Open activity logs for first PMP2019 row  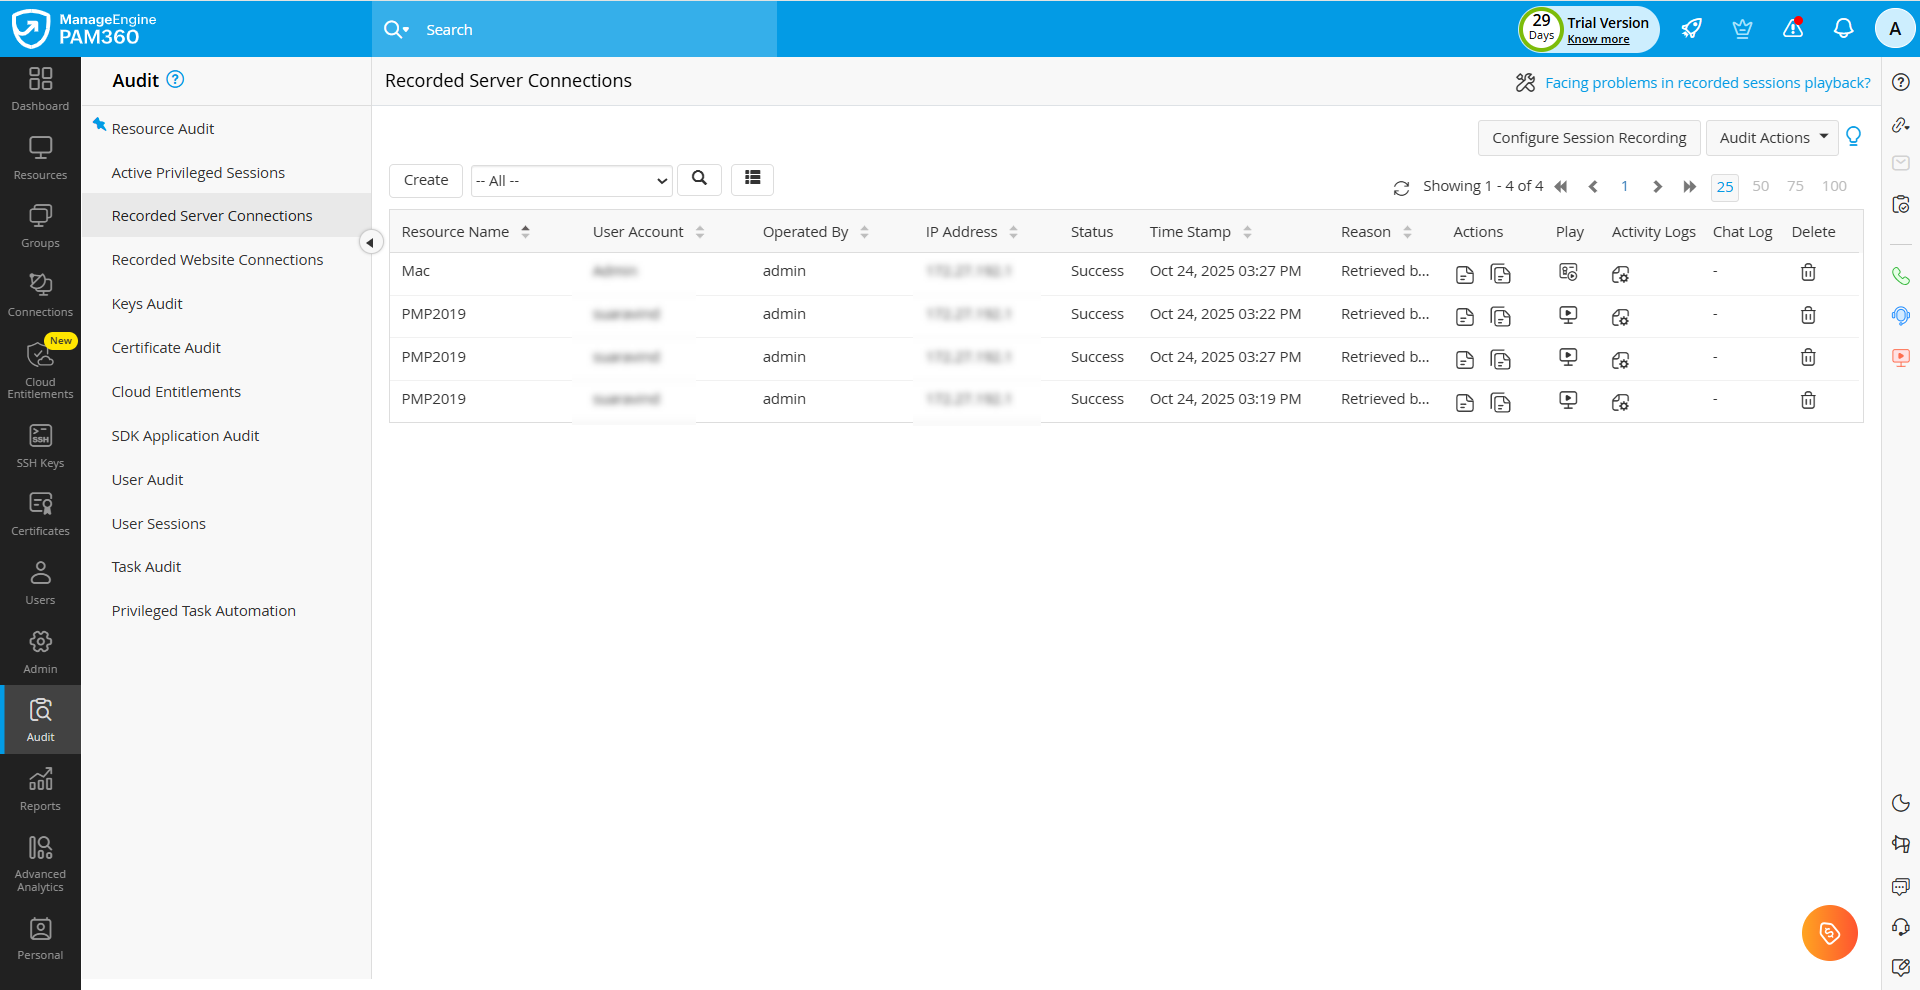1620,317
